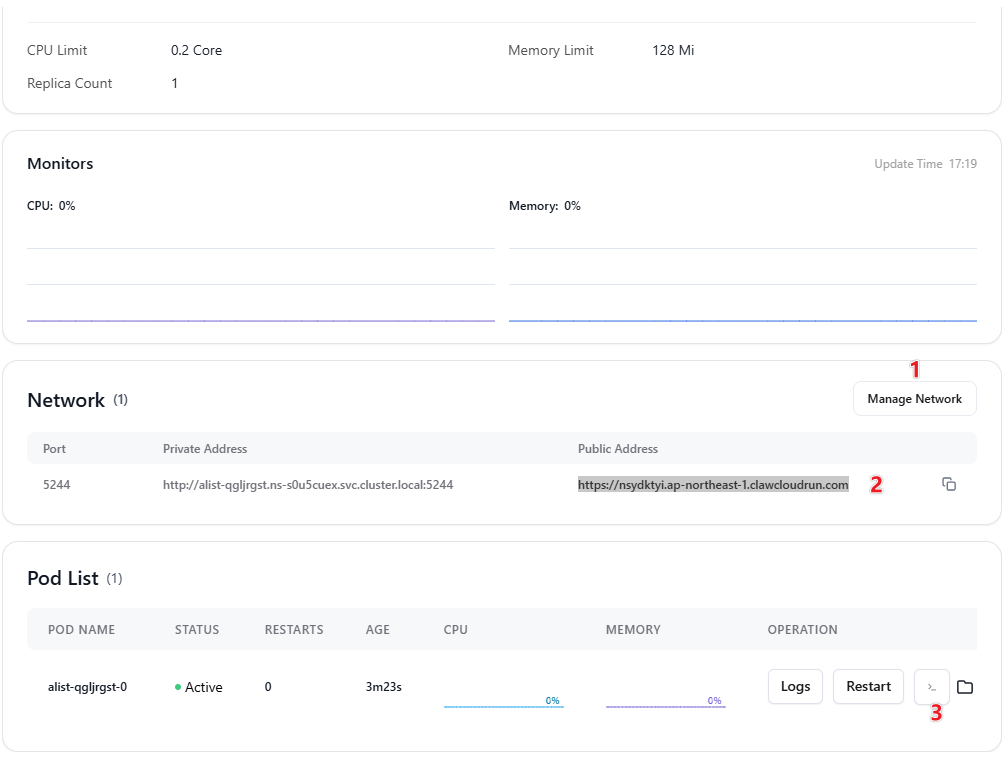This screenshot has width=1008, height=763.
Task: Click the Manage Network button
Action: (914, 399)
